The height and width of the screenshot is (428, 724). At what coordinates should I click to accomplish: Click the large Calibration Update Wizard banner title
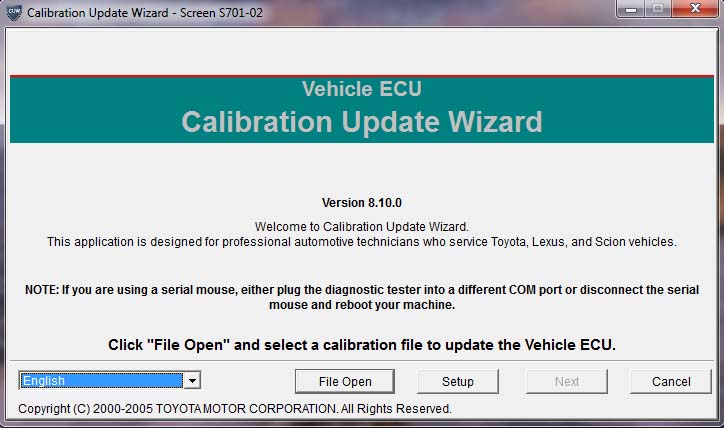click(362, 122)
